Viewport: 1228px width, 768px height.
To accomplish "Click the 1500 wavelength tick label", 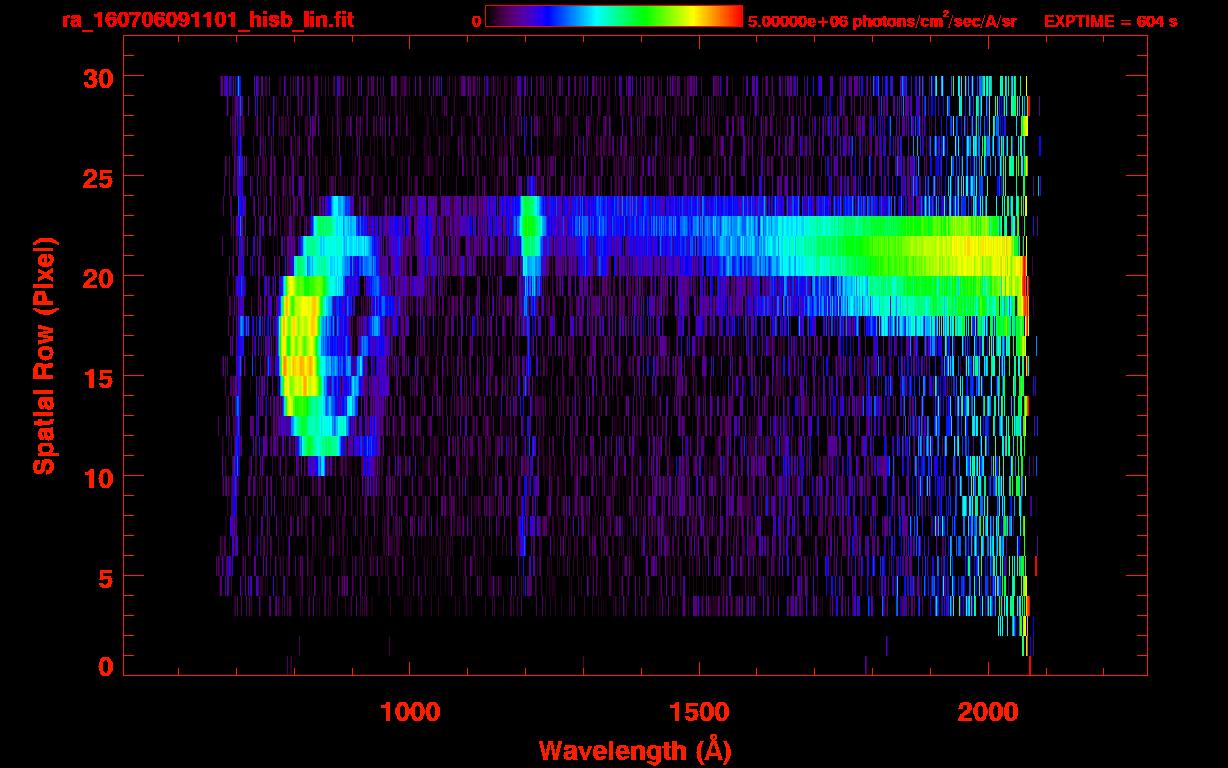I will pos(699,712).
